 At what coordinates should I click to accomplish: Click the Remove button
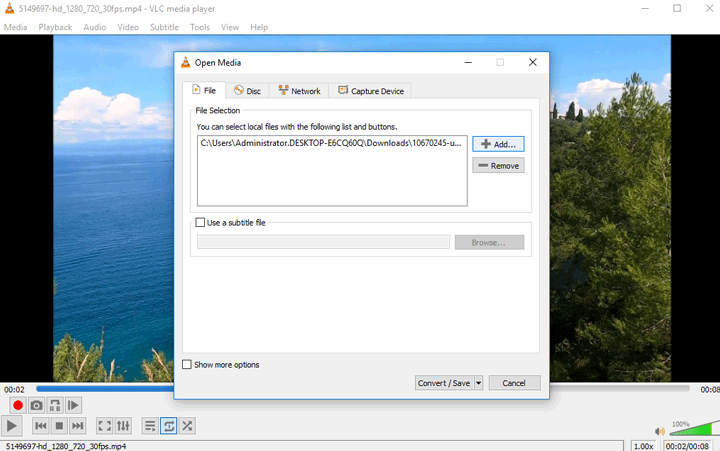point(498,165)
